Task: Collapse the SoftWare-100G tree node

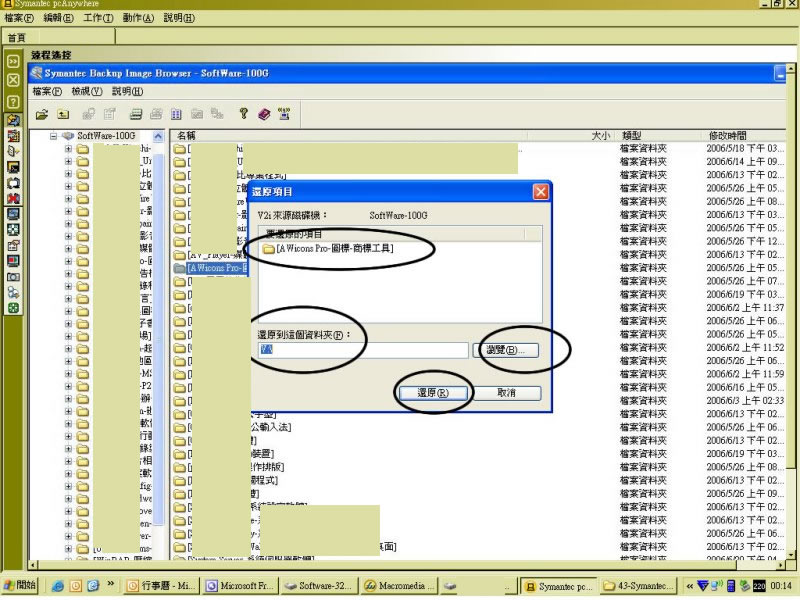Action: coord(53,136)
